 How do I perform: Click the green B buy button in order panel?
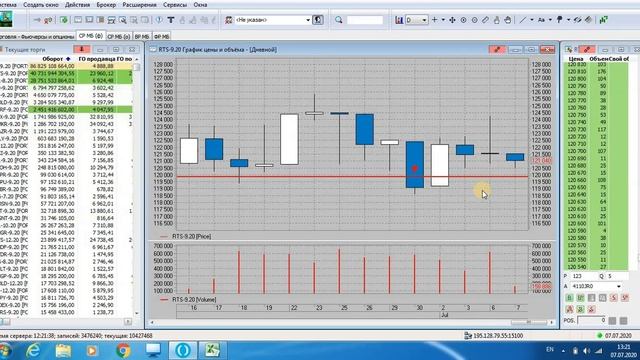(569, 298)
